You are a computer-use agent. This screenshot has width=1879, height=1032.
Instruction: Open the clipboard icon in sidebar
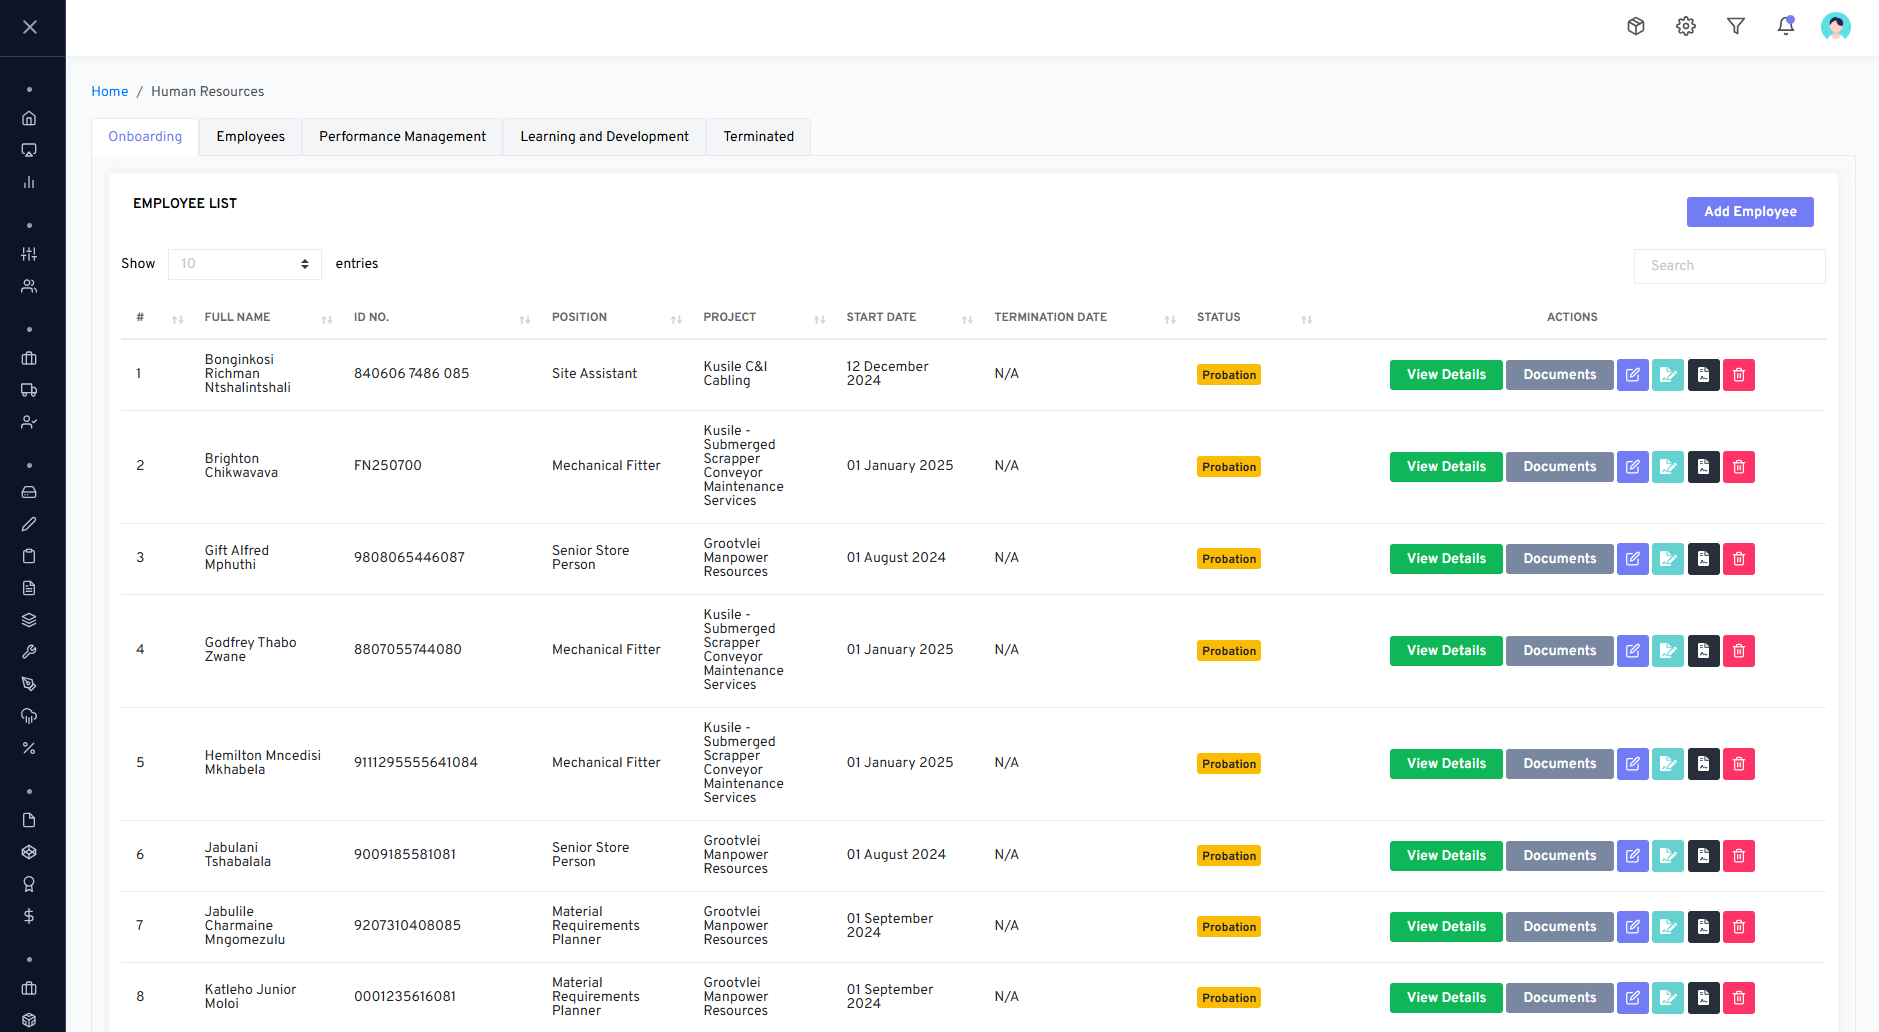point(29,556)
